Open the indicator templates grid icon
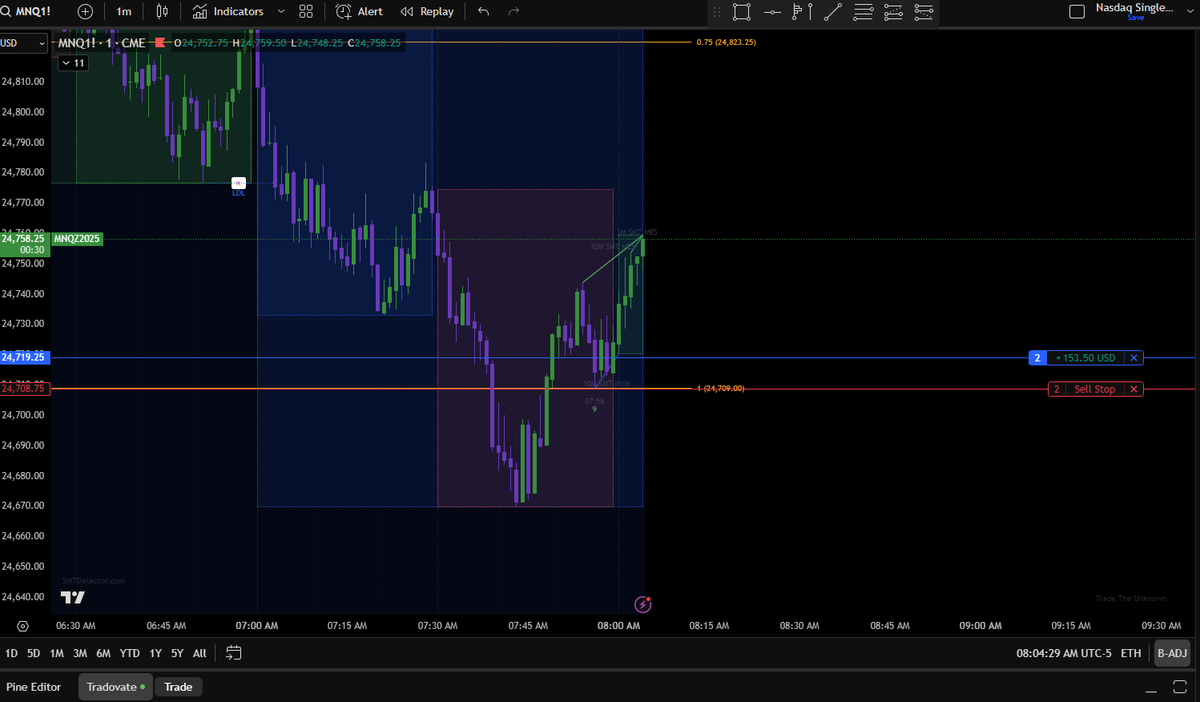Viewport: 1200px width, 702px height. (x=306, y=11)
